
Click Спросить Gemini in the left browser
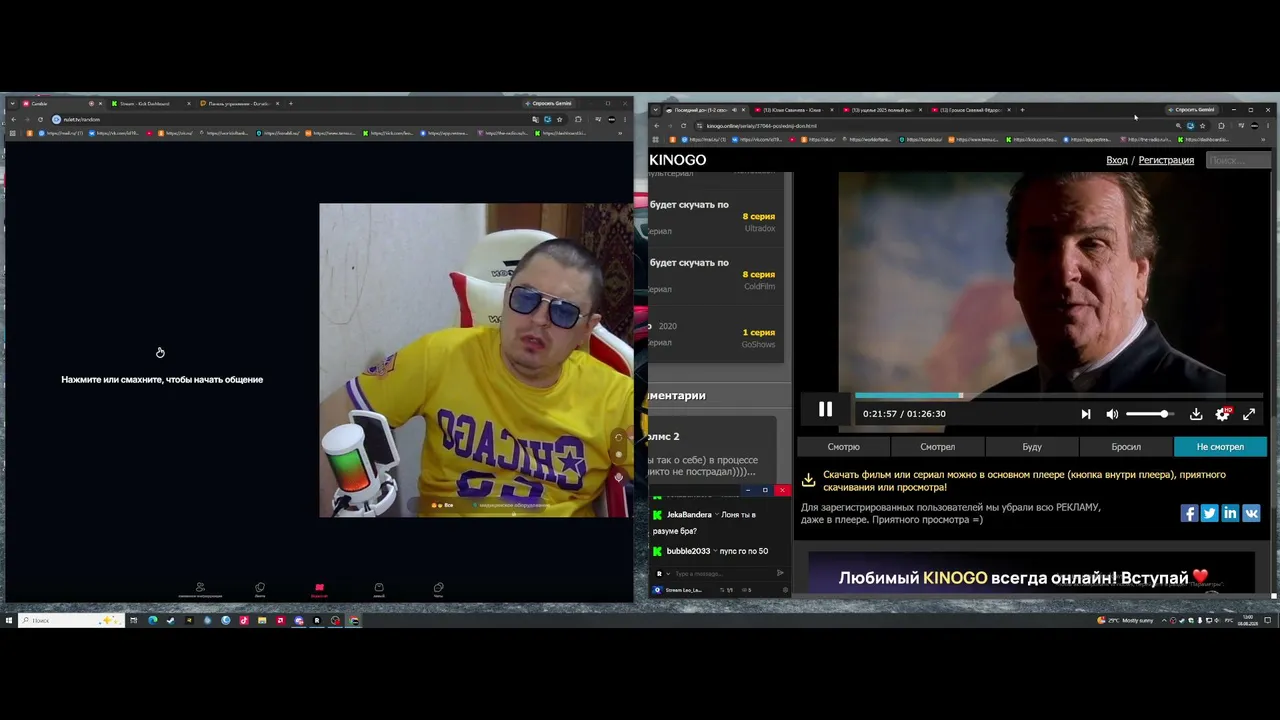click(x=548, y=104)
